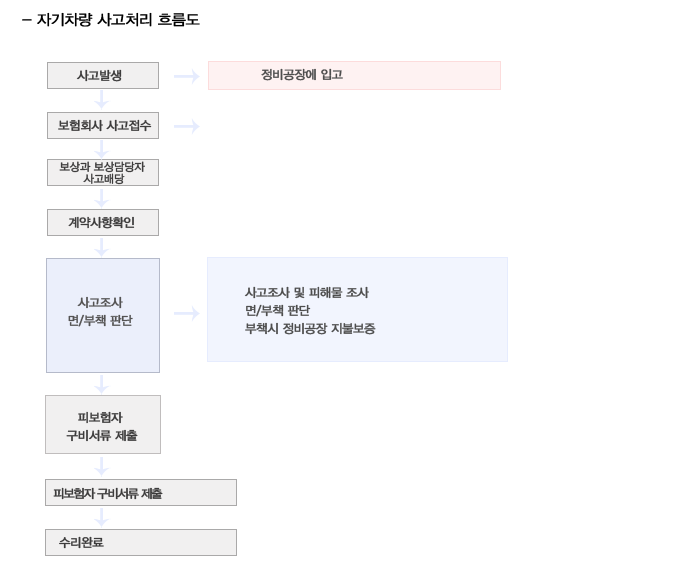Image resolution: width=675 pixels, height=569 pixels.
Task: Click the down arrow above 수리완료
Action: point(102,517)
